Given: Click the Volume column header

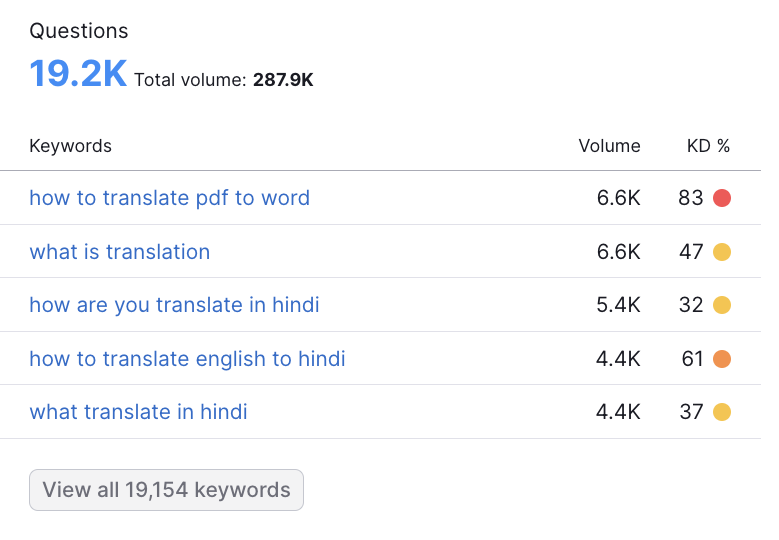Looking at the screenshot, I should pyautogui.click(x=609, y=146).
